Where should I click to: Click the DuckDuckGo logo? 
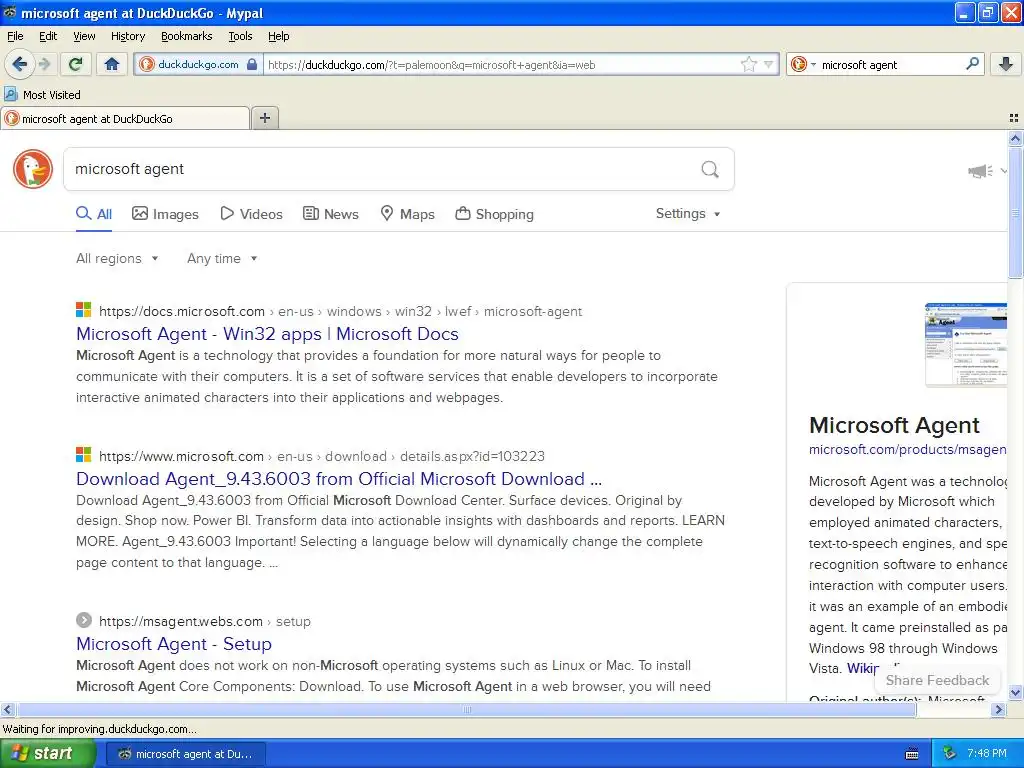(x=33, y=169)
